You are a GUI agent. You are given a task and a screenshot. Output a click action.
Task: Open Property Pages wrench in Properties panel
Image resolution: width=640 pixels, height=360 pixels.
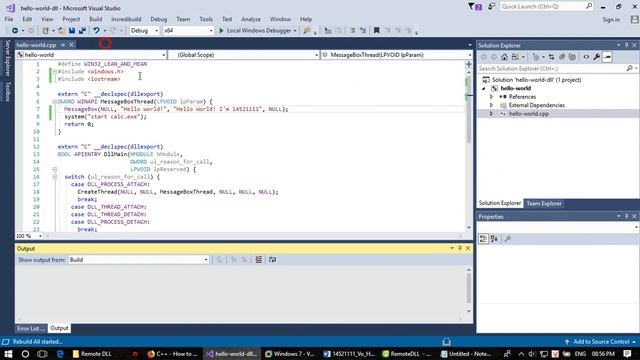(508, 239)
